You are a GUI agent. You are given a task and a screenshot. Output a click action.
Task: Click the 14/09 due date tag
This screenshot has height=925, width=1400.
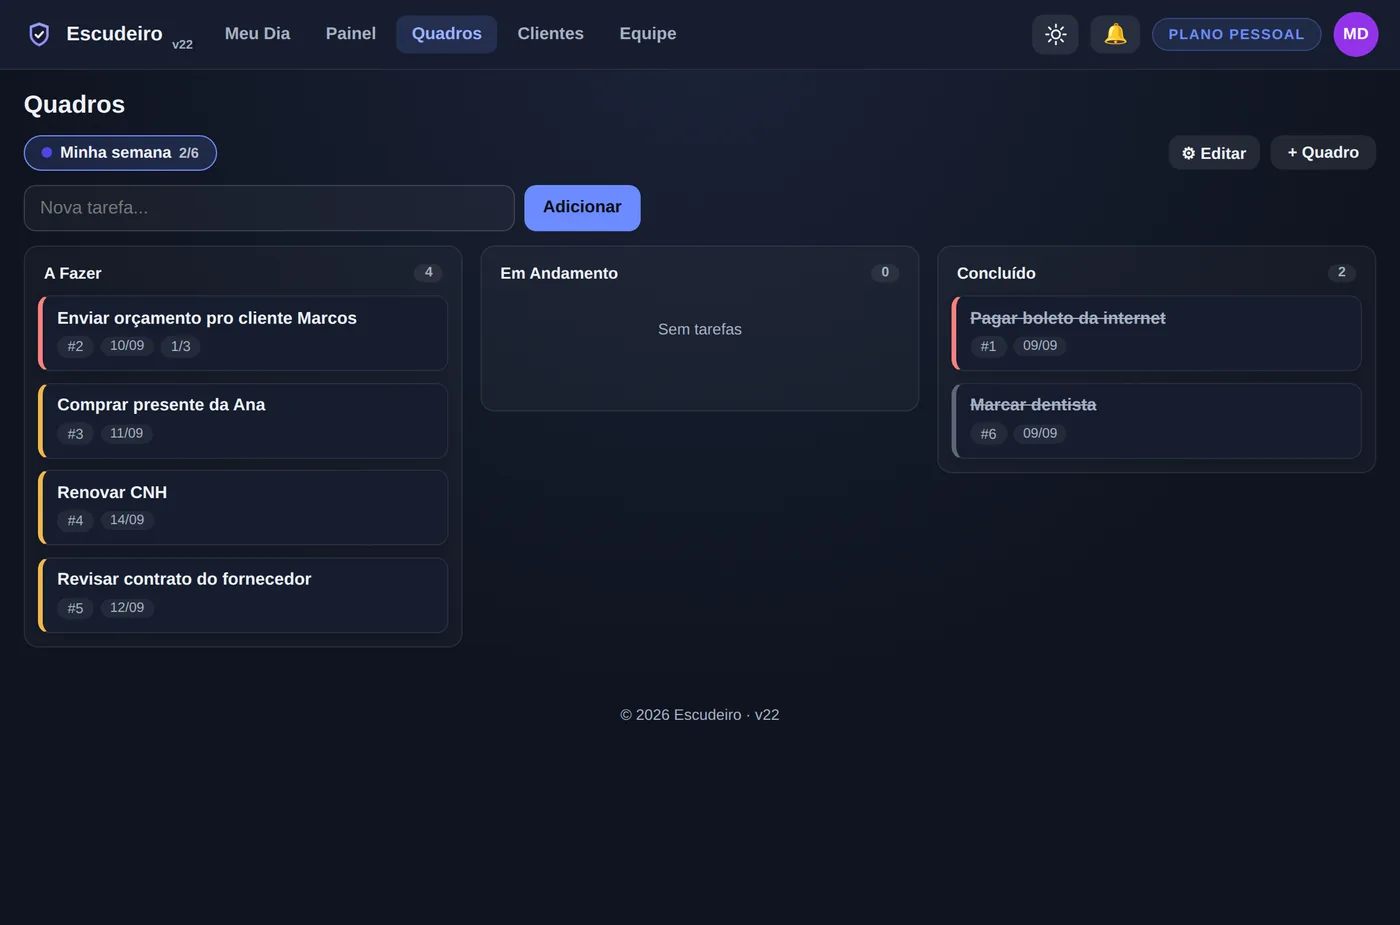[127, 520]
